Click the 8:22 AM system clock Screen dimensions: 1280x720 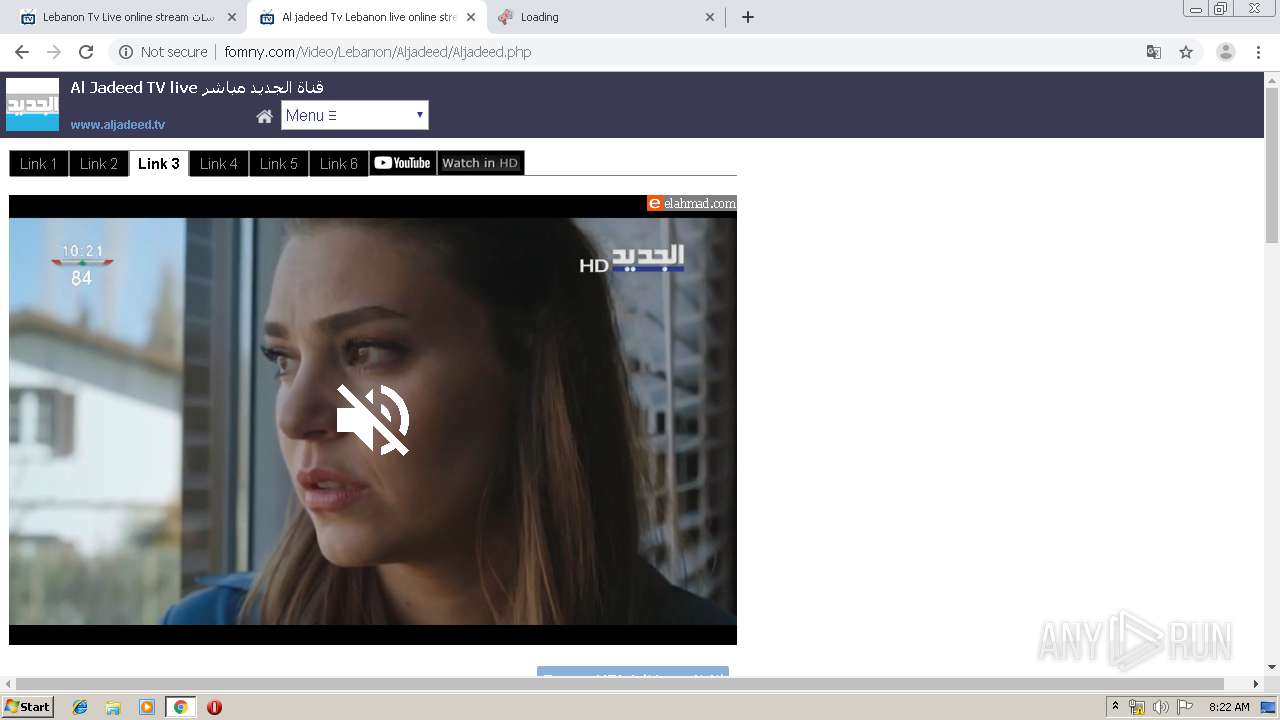click(1229, 707)
